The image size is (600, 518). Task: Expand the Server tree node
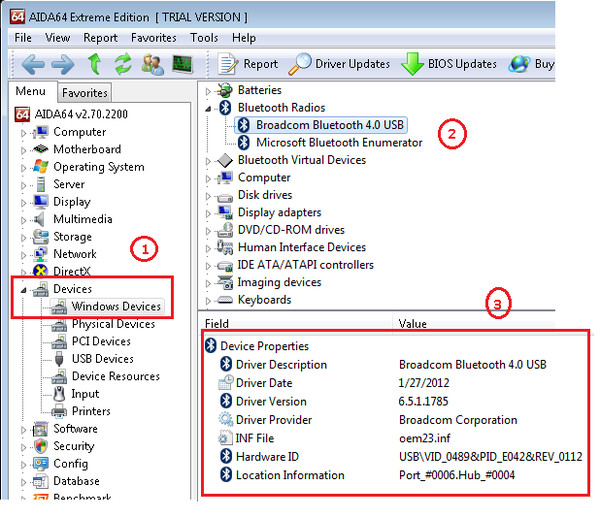[23, 186]
